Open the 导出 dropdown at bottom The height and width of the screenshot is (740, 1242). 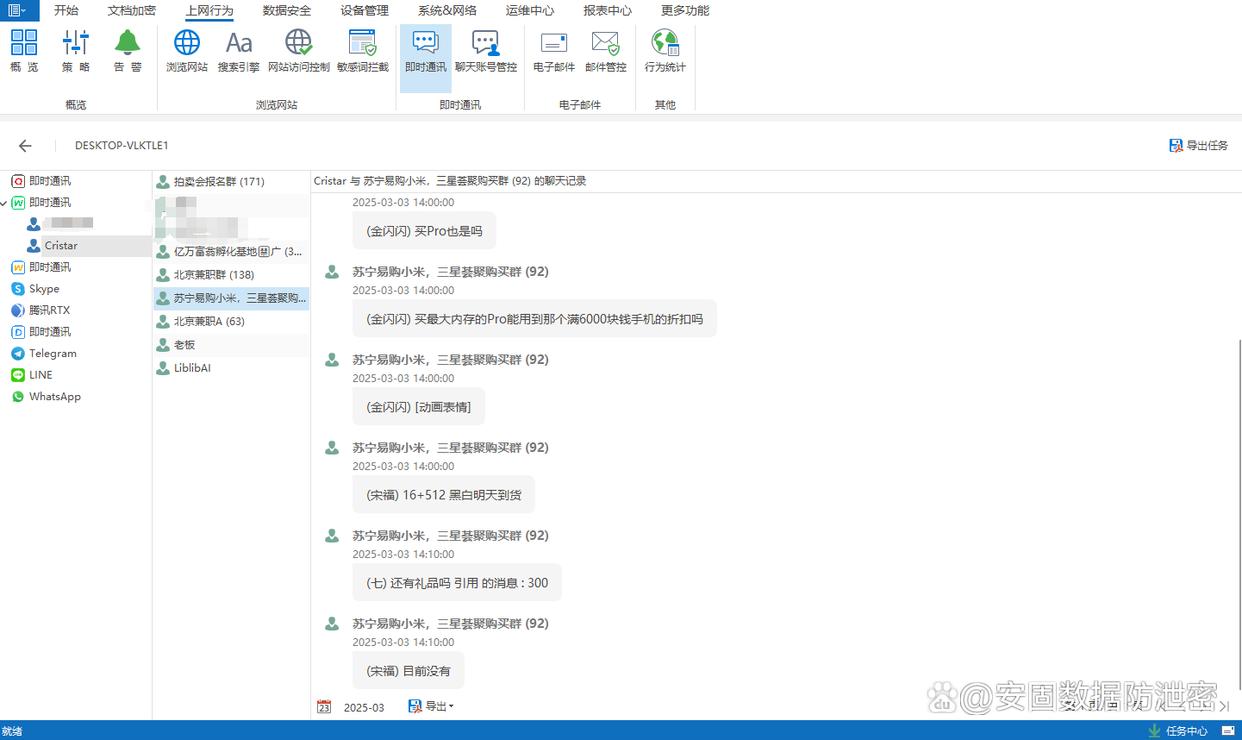pos(431,707)
